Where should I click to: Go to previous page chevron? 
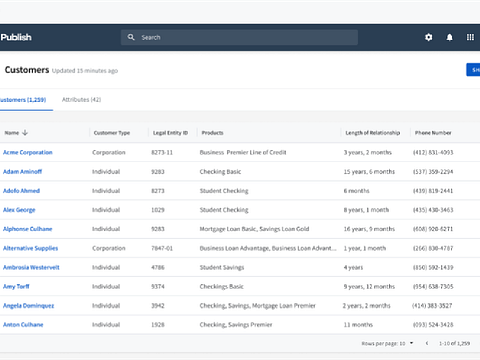click(x=427, y=343)
